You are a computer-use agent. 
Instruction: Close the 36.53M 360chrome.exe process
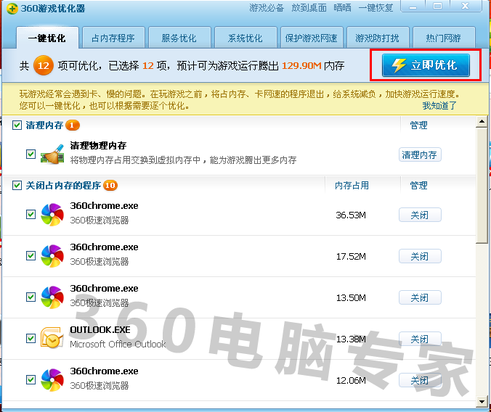coord(420,215)
